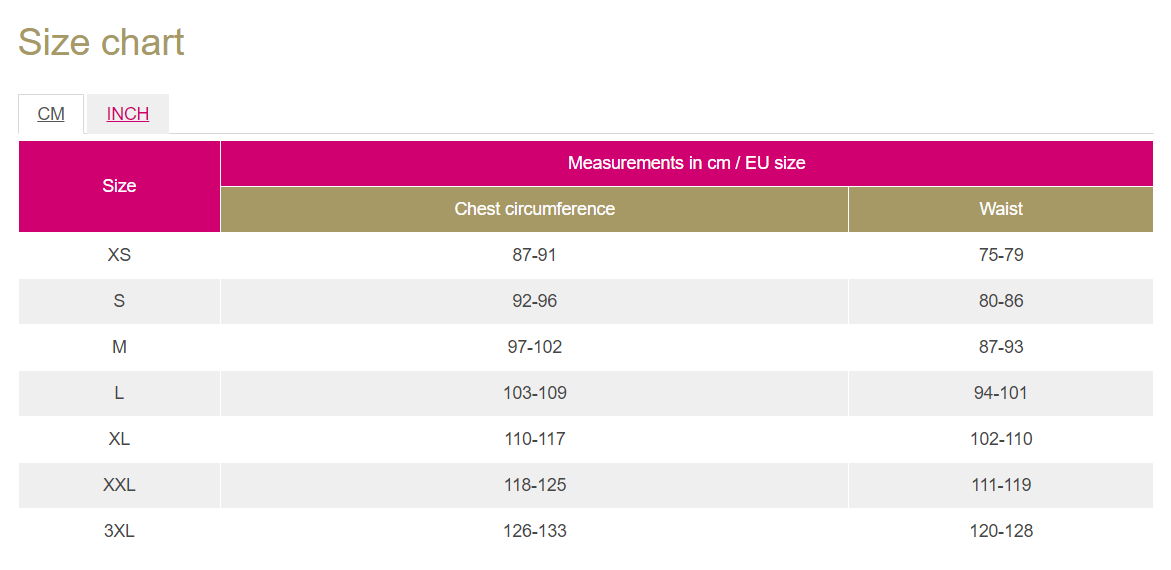1171x570 pixels.
Task: Click waist value 120-128 for 3XL
Action: coord(1001,531)
